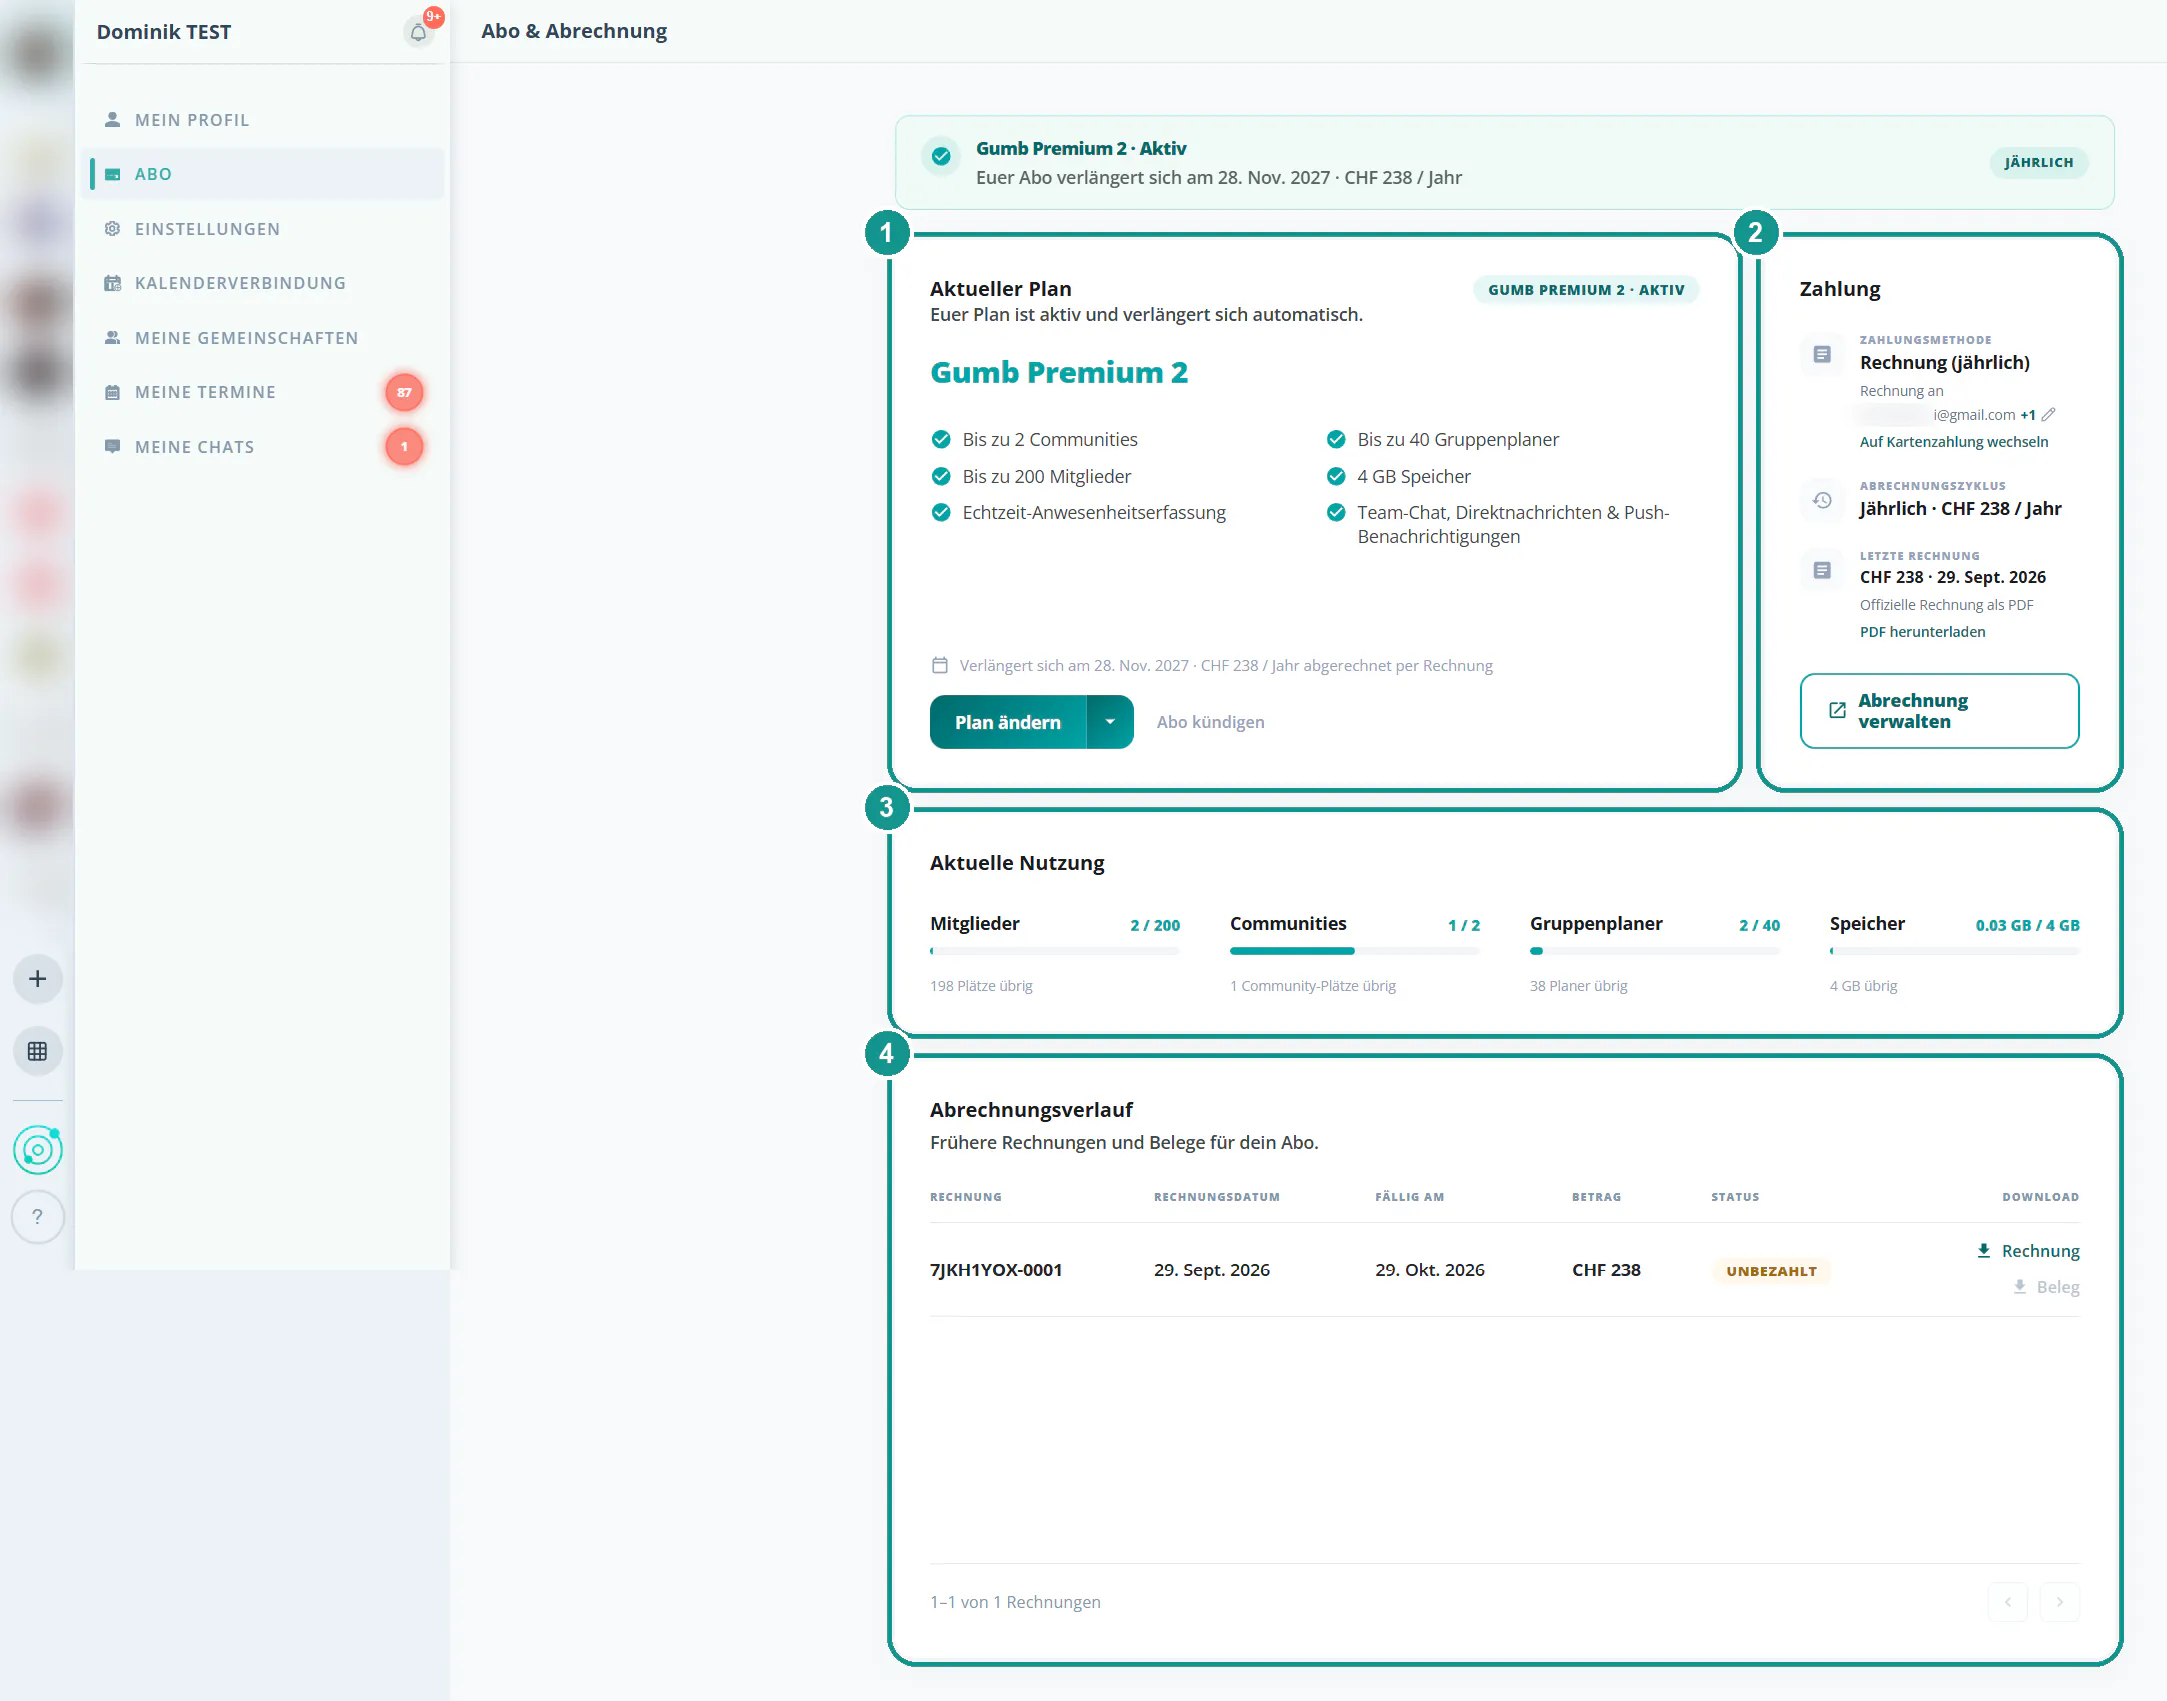The image size is (2167, 1701).
Task: Expand the Plan ändern dropdown arrow
Action: [x=1110, y=722]
